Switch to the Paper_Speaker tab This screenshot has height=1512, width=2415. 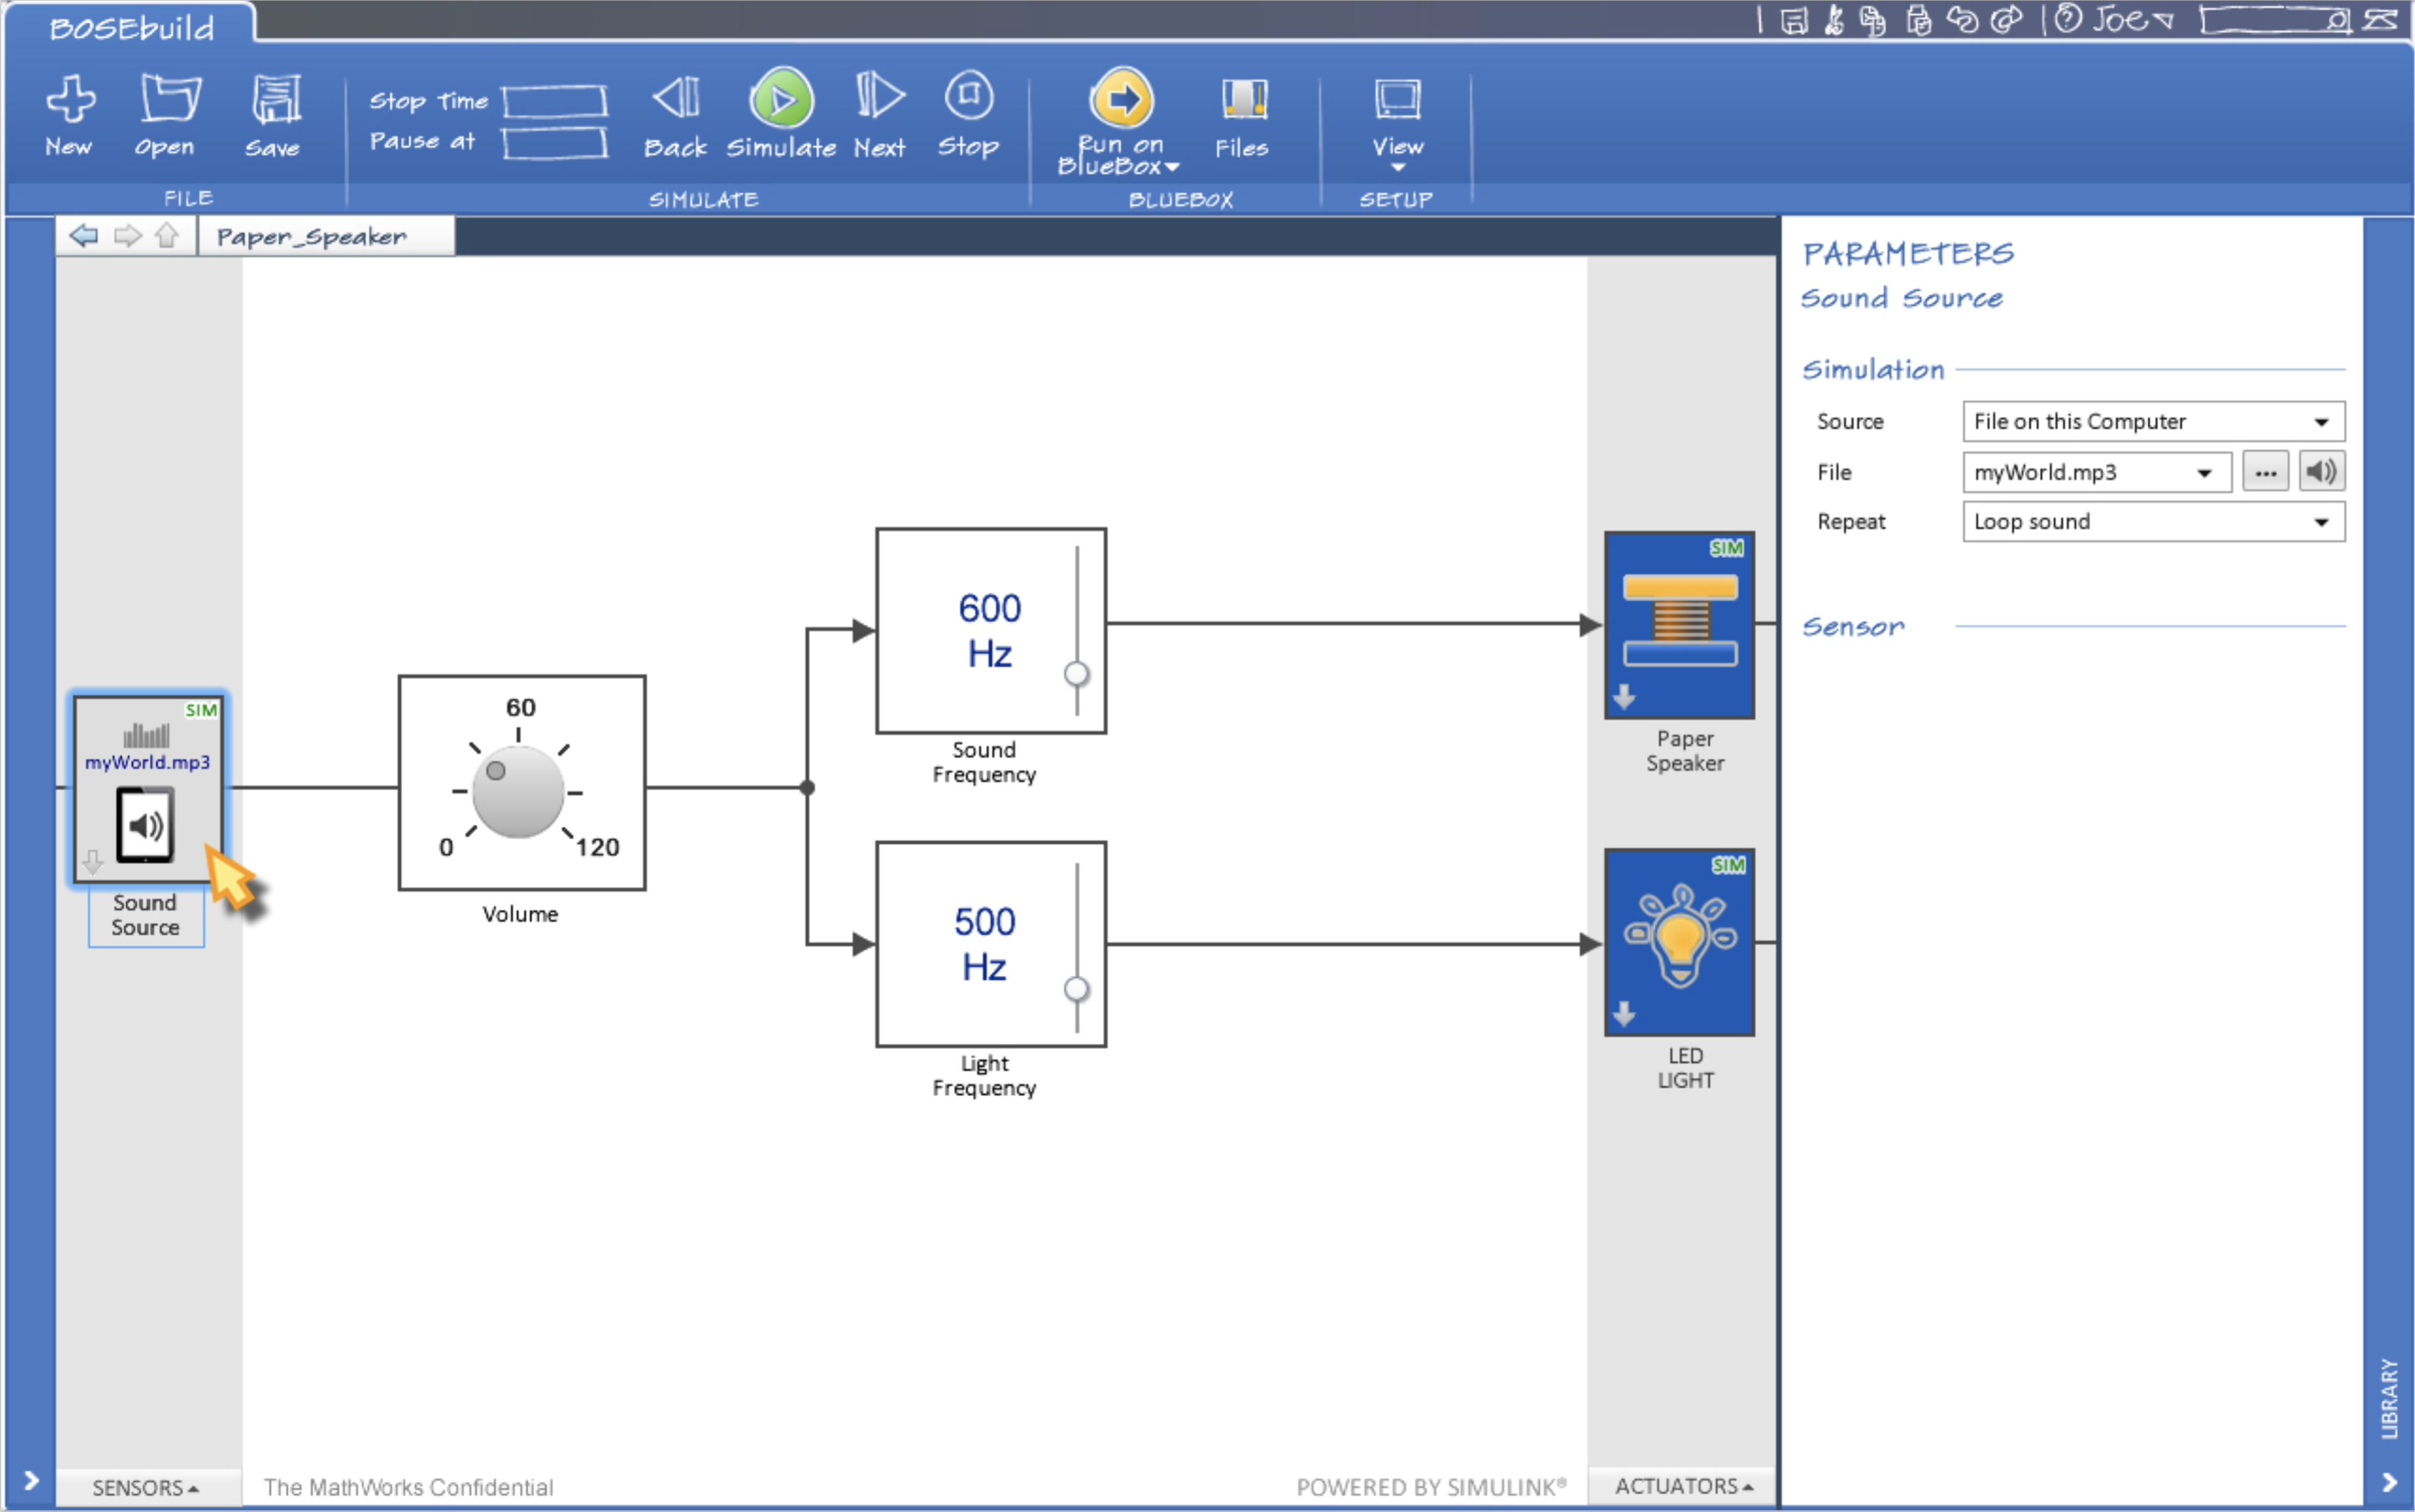coord(312,237)
